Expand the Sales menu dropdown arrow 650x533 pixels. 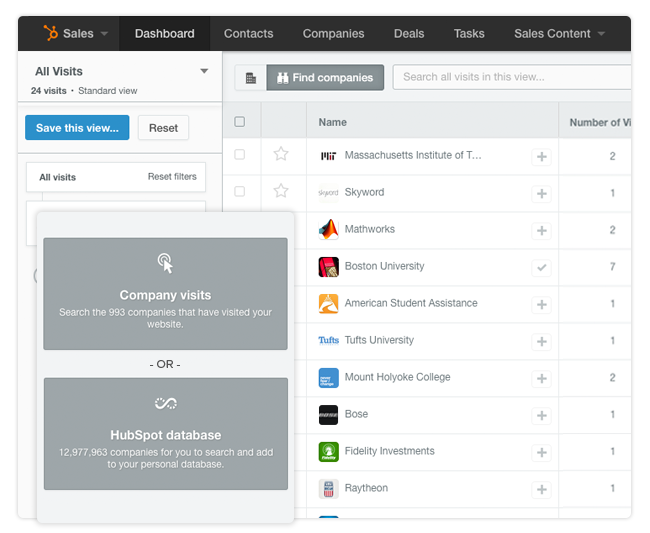pyautogui.click(x=104, y=34)
